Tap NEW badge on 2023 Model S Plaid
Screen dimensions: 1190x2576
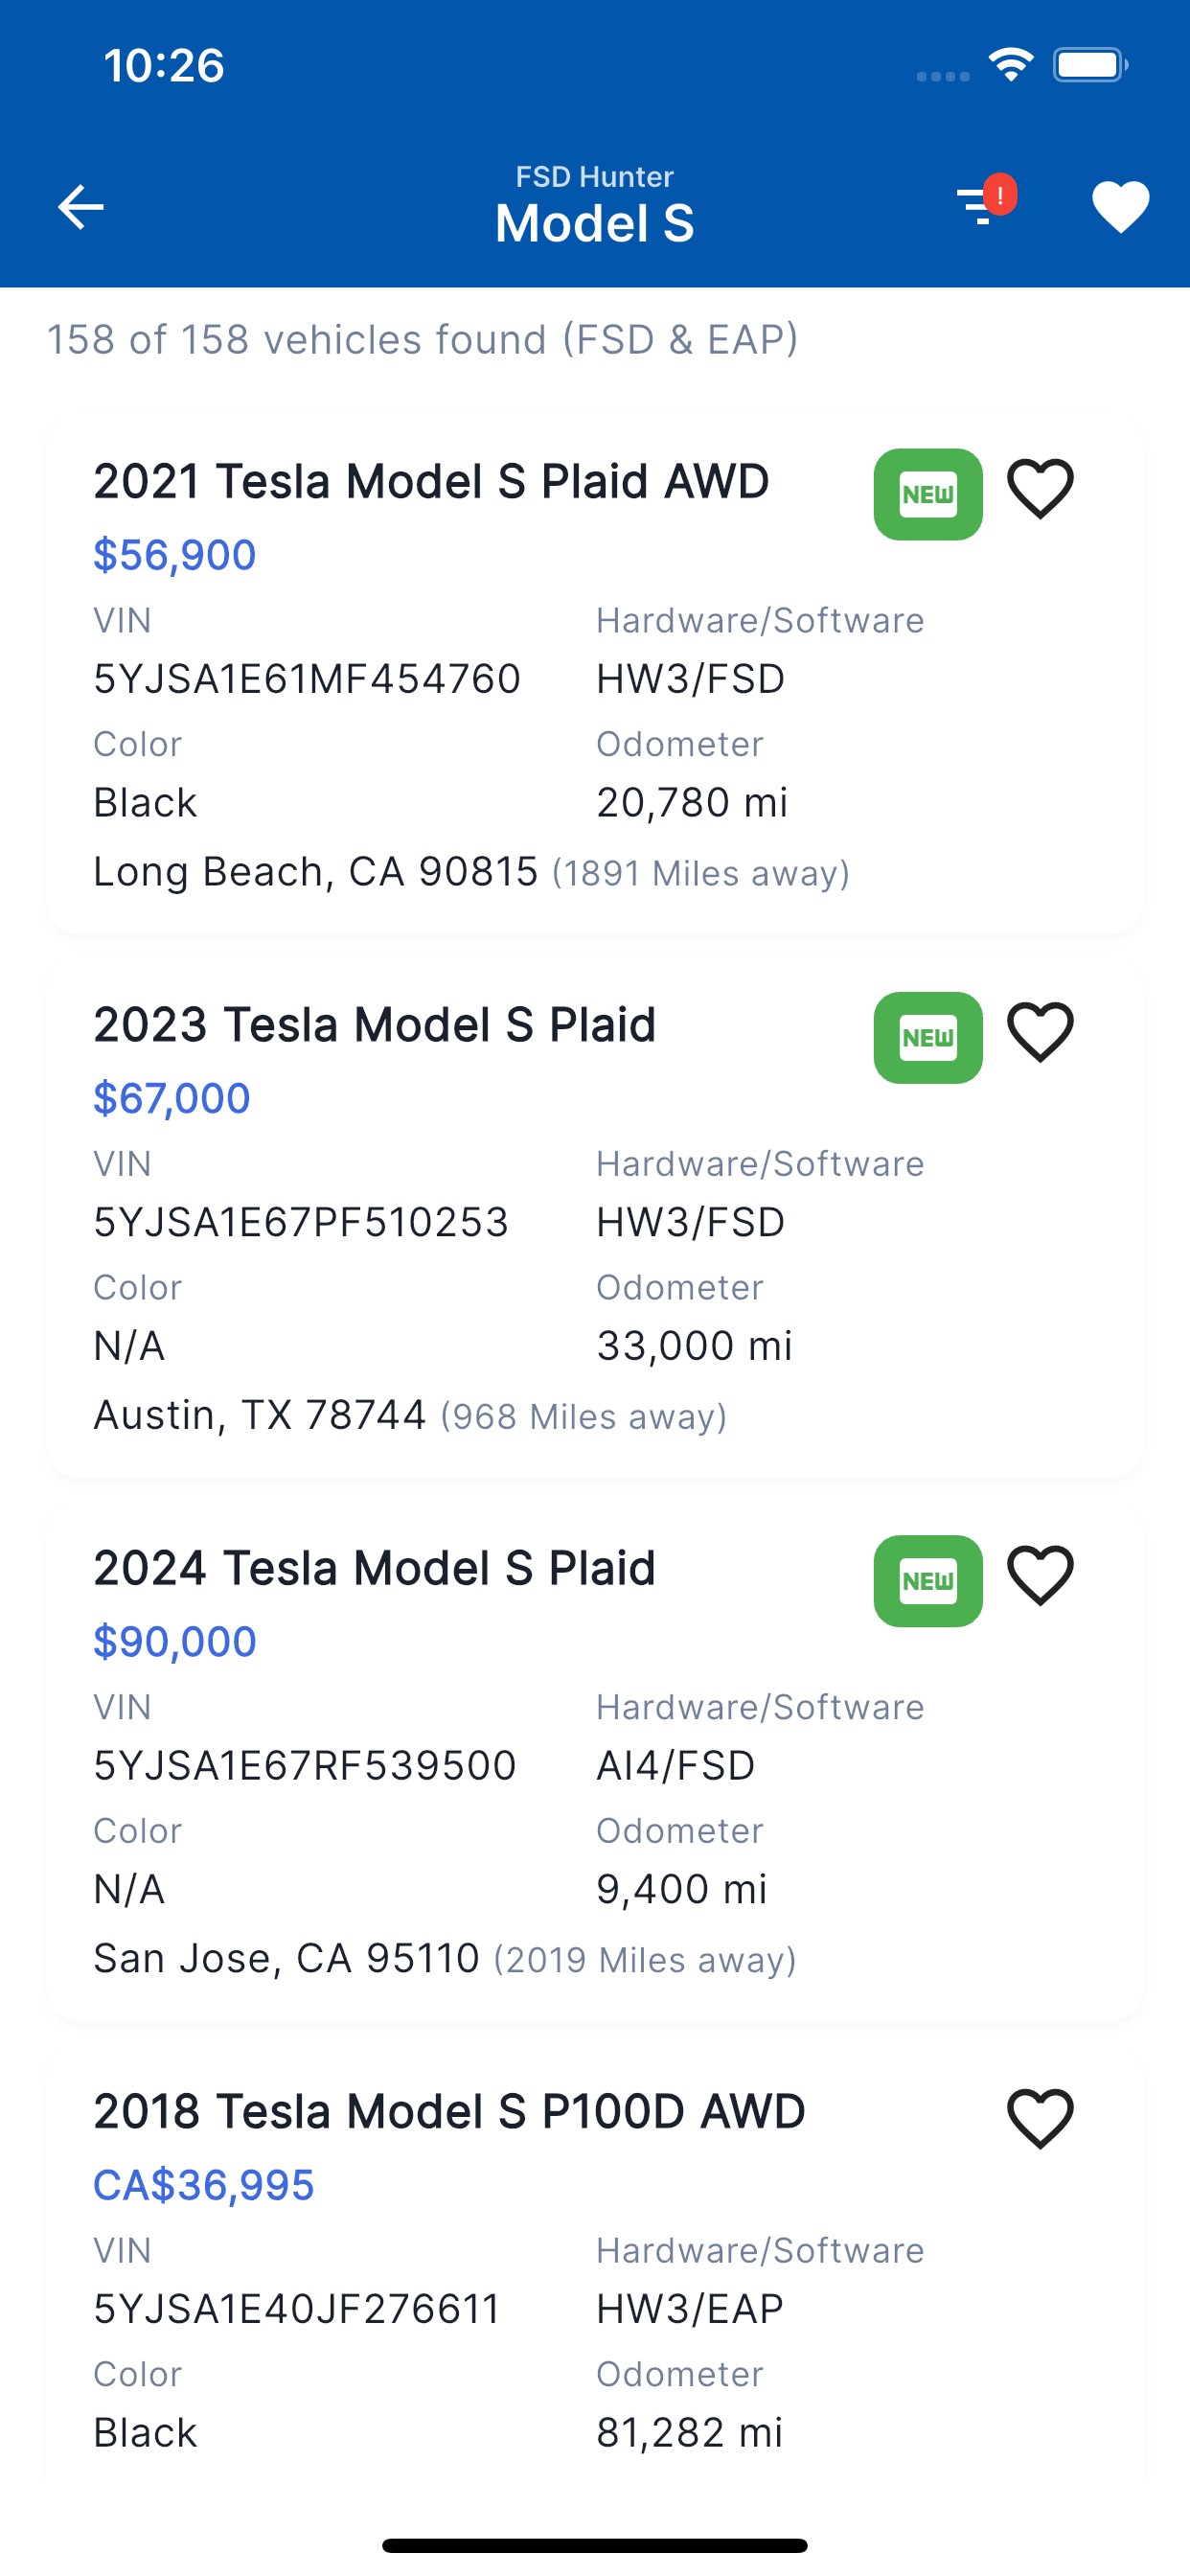point(928,1037)
